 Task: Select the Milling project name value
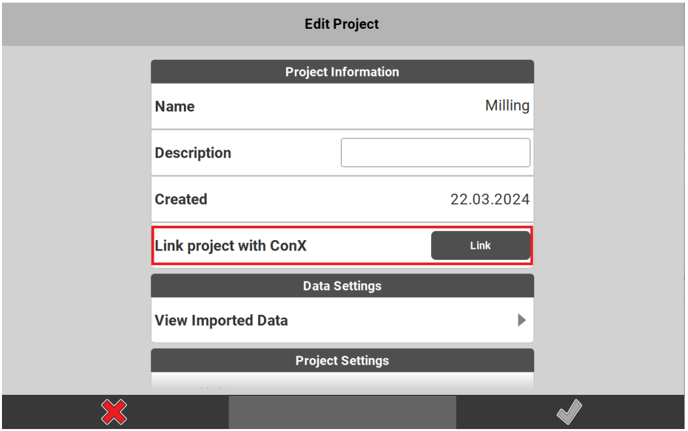coord(507,106)
